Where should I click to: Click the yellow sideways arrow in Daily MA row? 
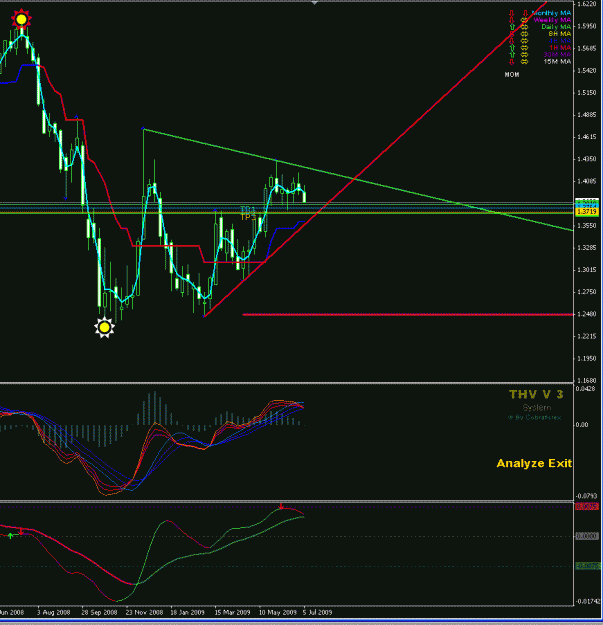coord(524,27)
